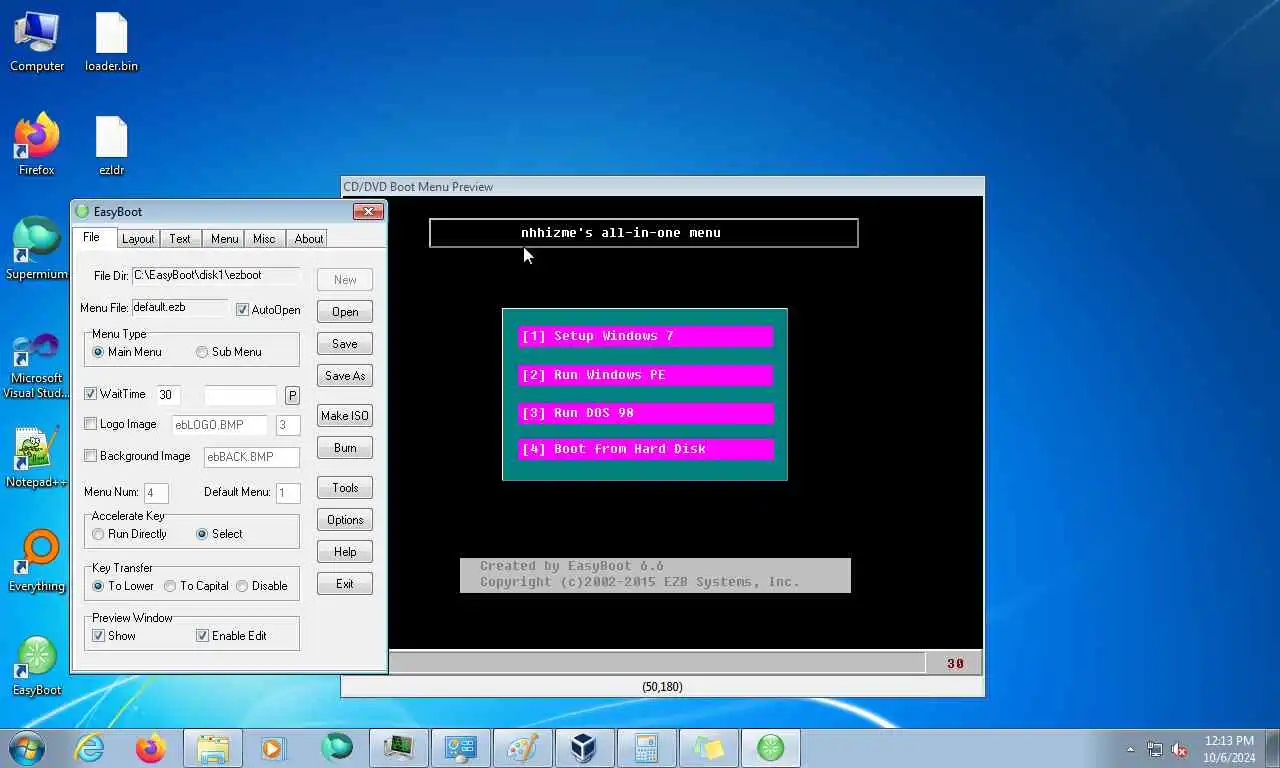Switch to the File tab
The image size is (1280, 768).
[91, 238]
